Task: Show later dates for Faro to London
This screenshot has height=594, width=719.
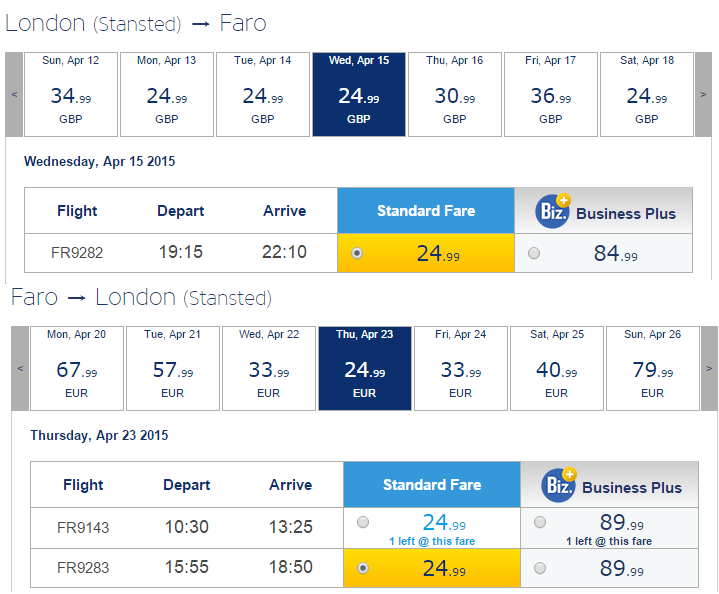Action: click(x=709, y=368)
